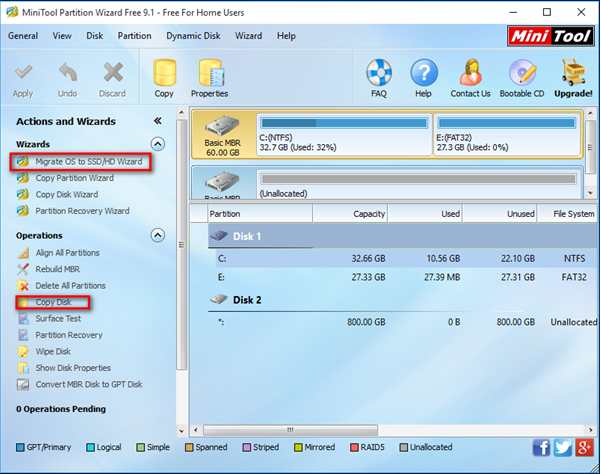
Task: Open the Facebook icon
Action: (x=541, y=448)
